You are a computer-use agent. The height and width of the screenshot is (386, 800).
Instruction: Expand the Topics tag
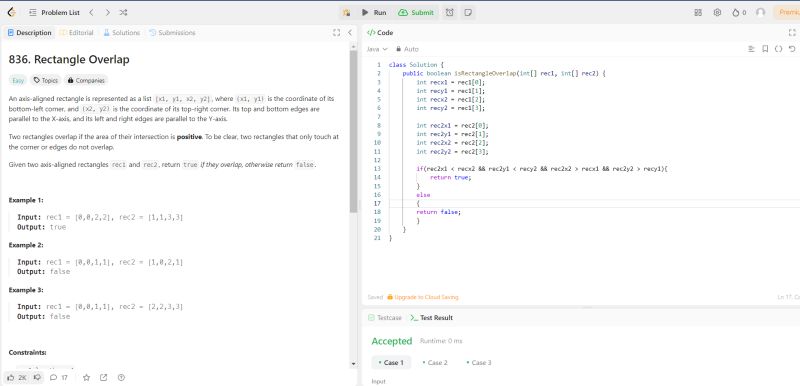(45, 81)
